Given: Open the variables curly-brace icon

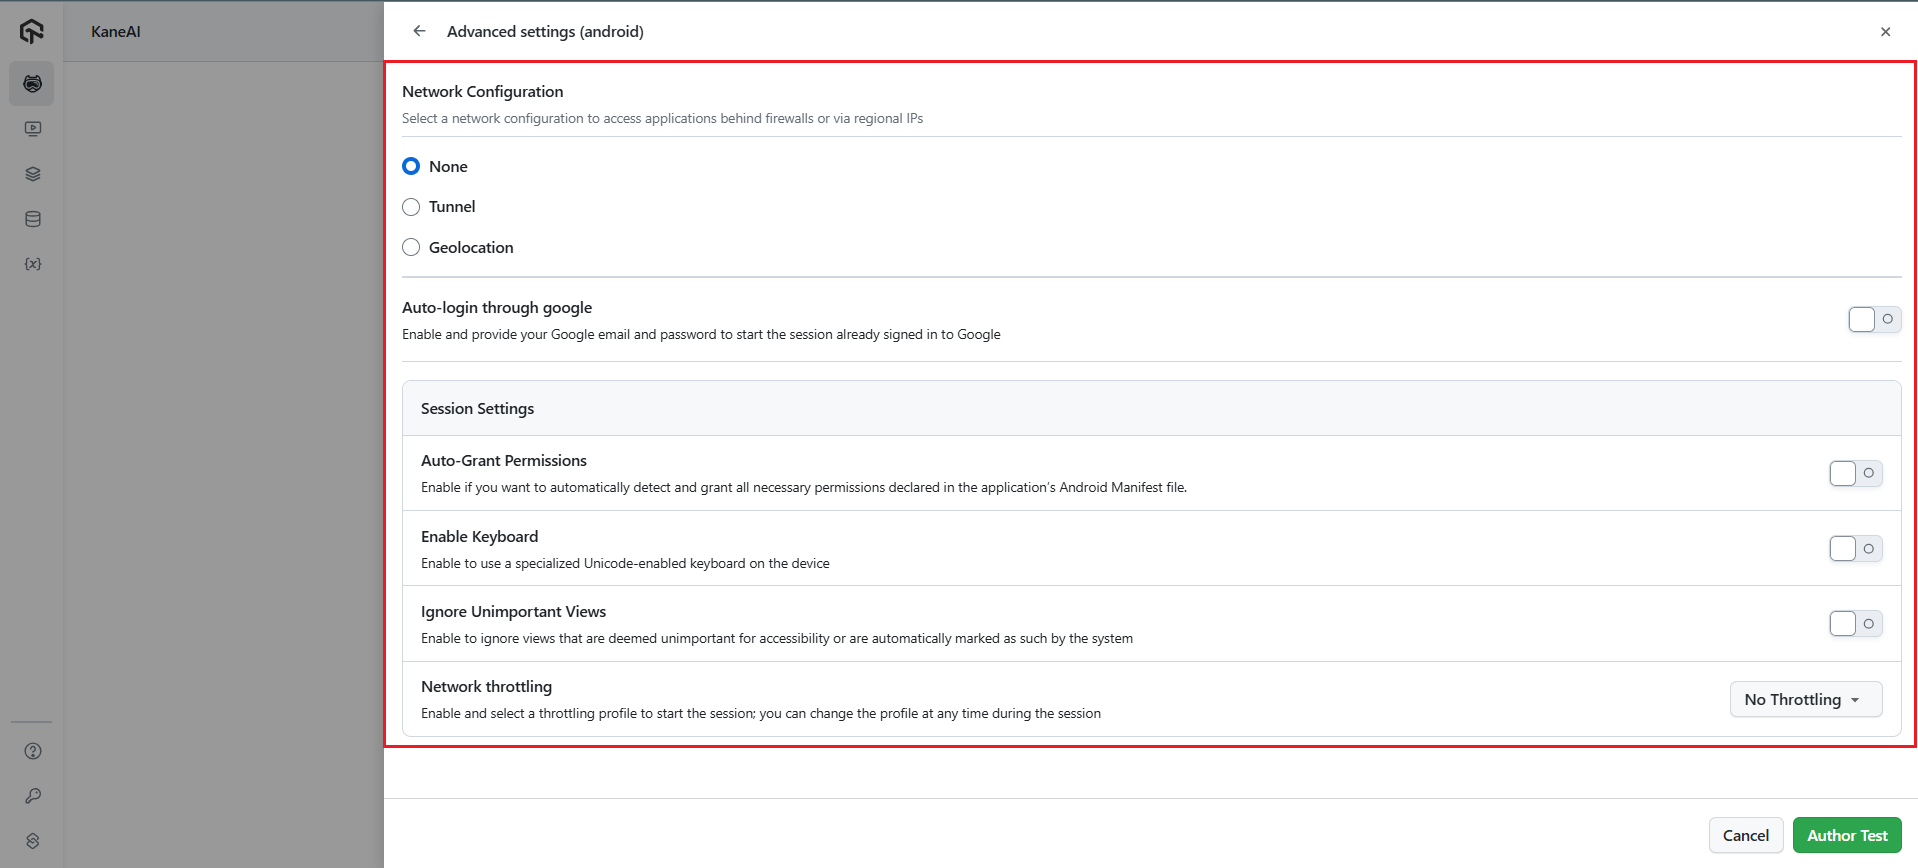Looking at the screenshot, I should point(33,264).
